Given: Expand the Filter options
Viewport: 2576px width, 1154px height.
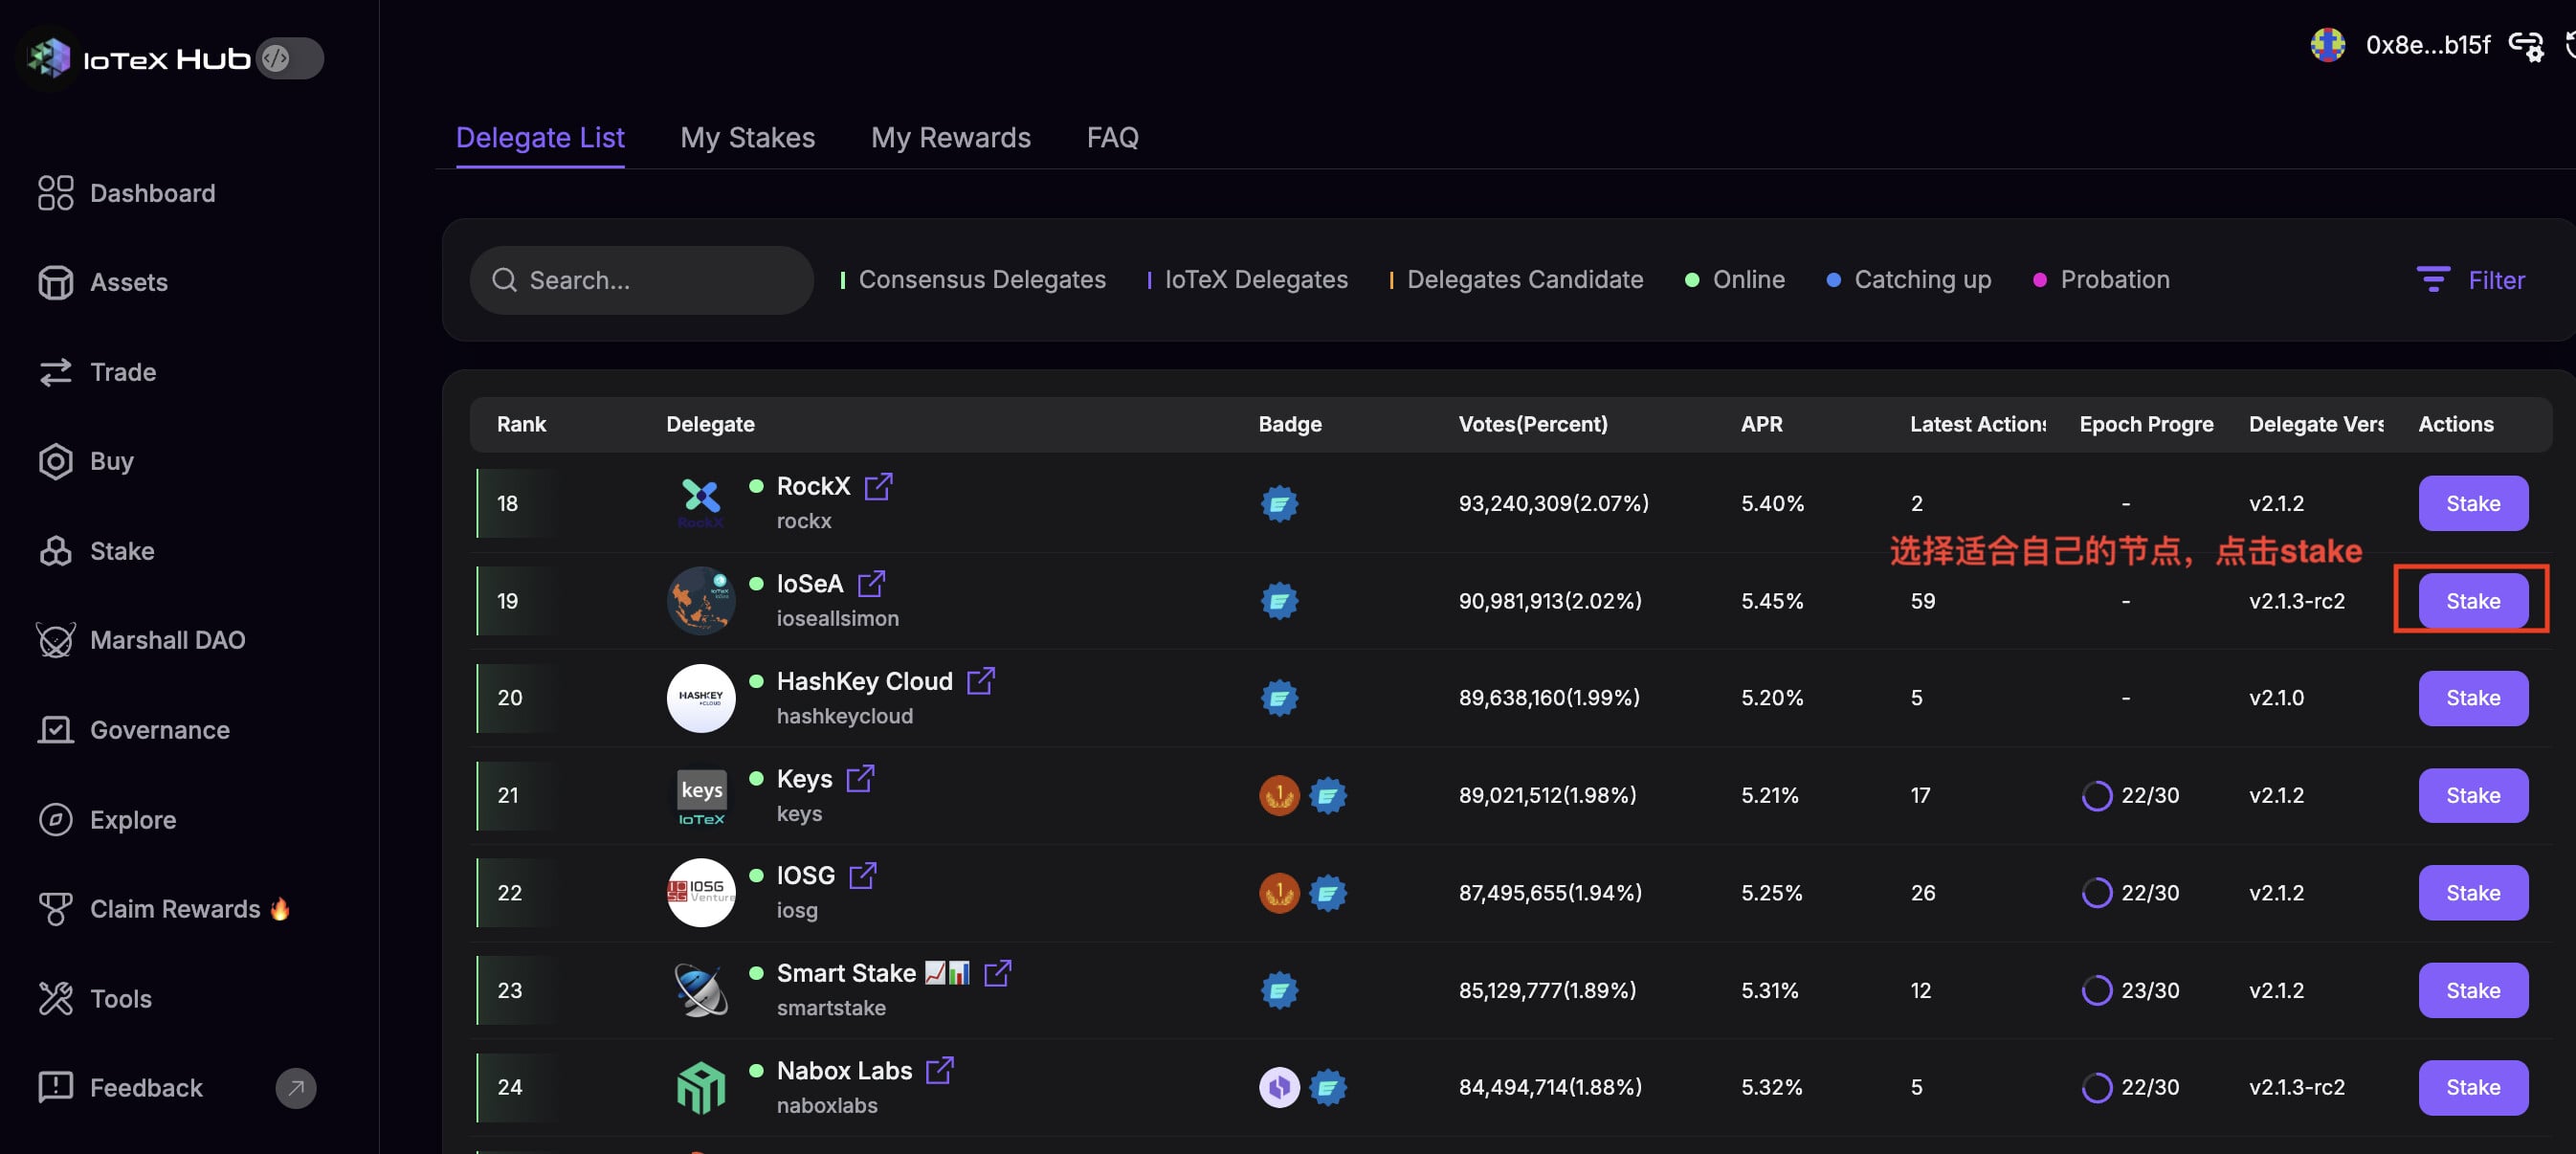Looking at the screenshot, I should tap(2470, 280).
